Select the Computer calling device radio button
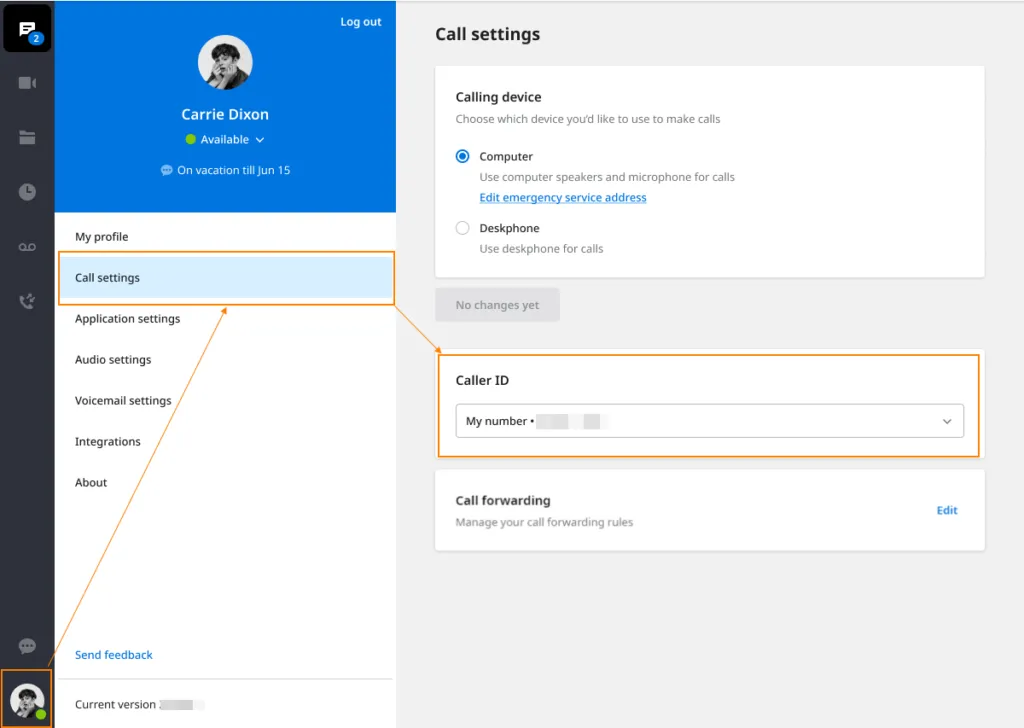Screen dimensions: 1024x728 point(462,157)
